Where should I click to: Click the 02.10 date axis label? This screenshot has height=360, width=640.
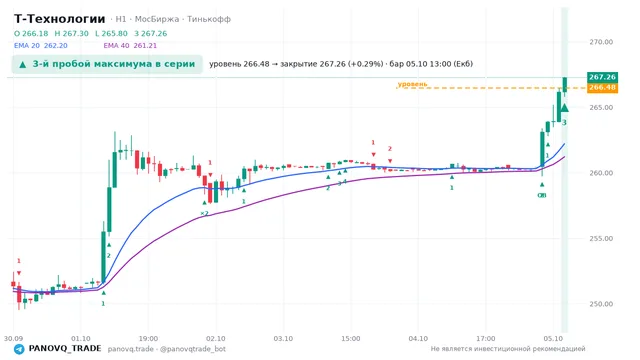(x=216, y=339)
